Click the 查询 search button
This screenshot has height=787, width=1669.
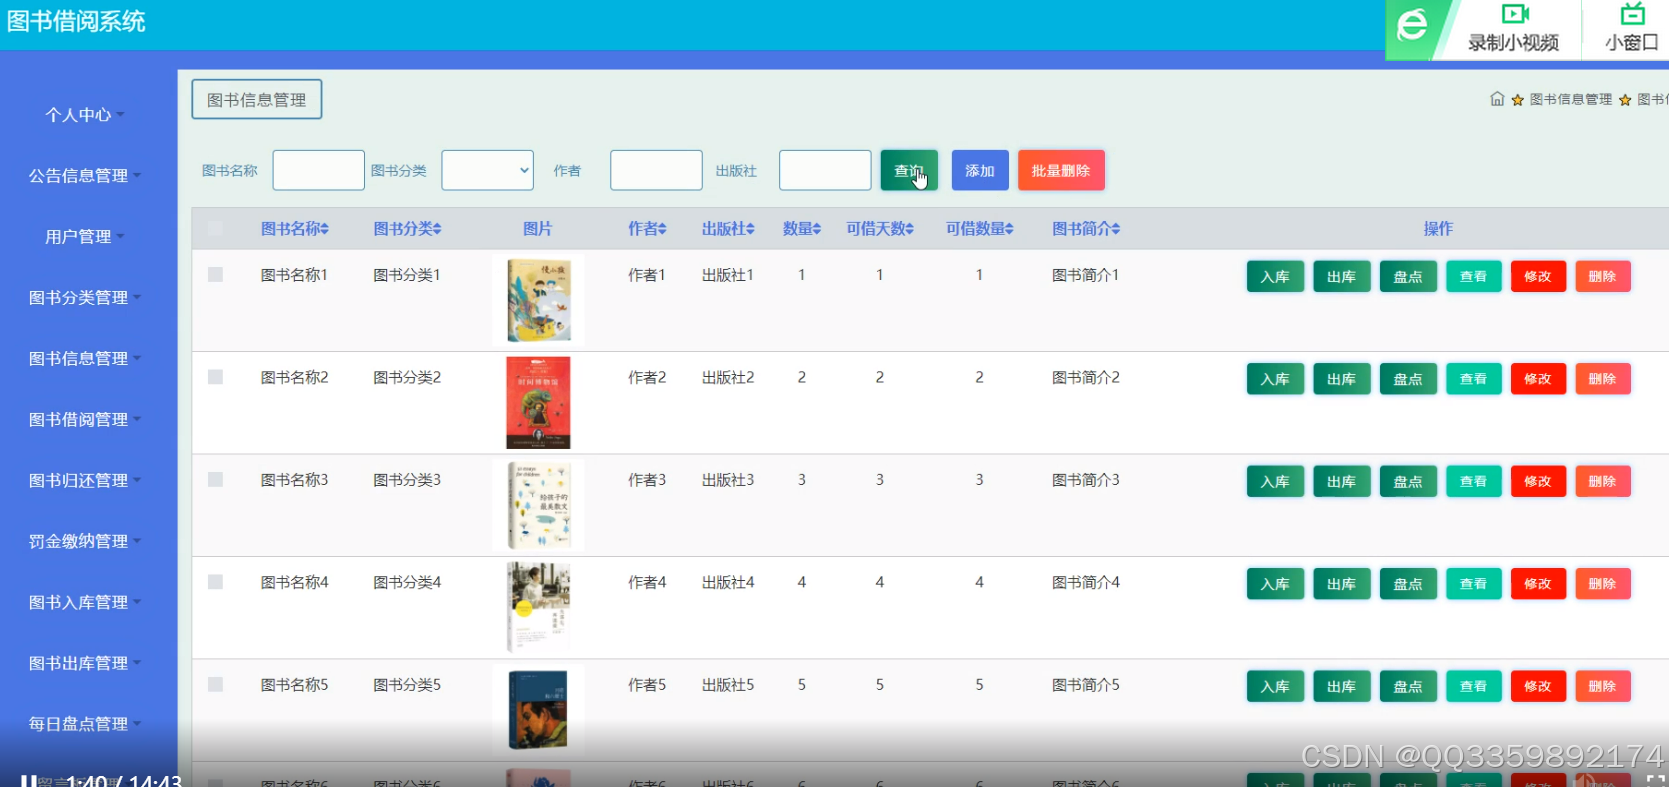click(909, 170)
